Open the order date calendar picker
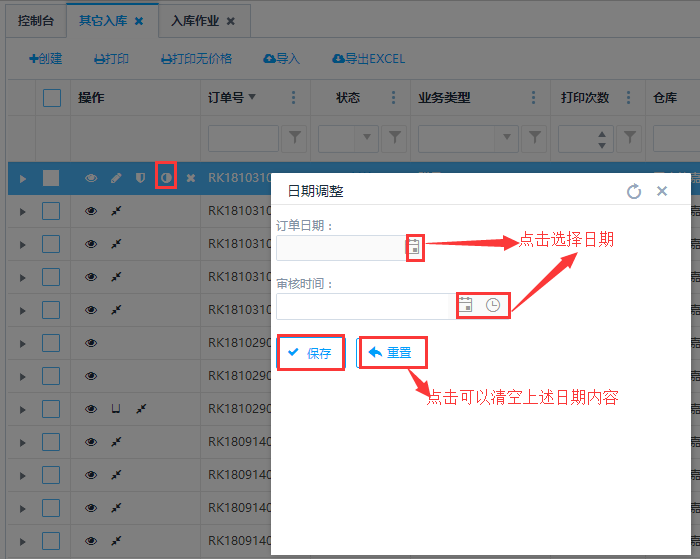 tap(415, 247)
